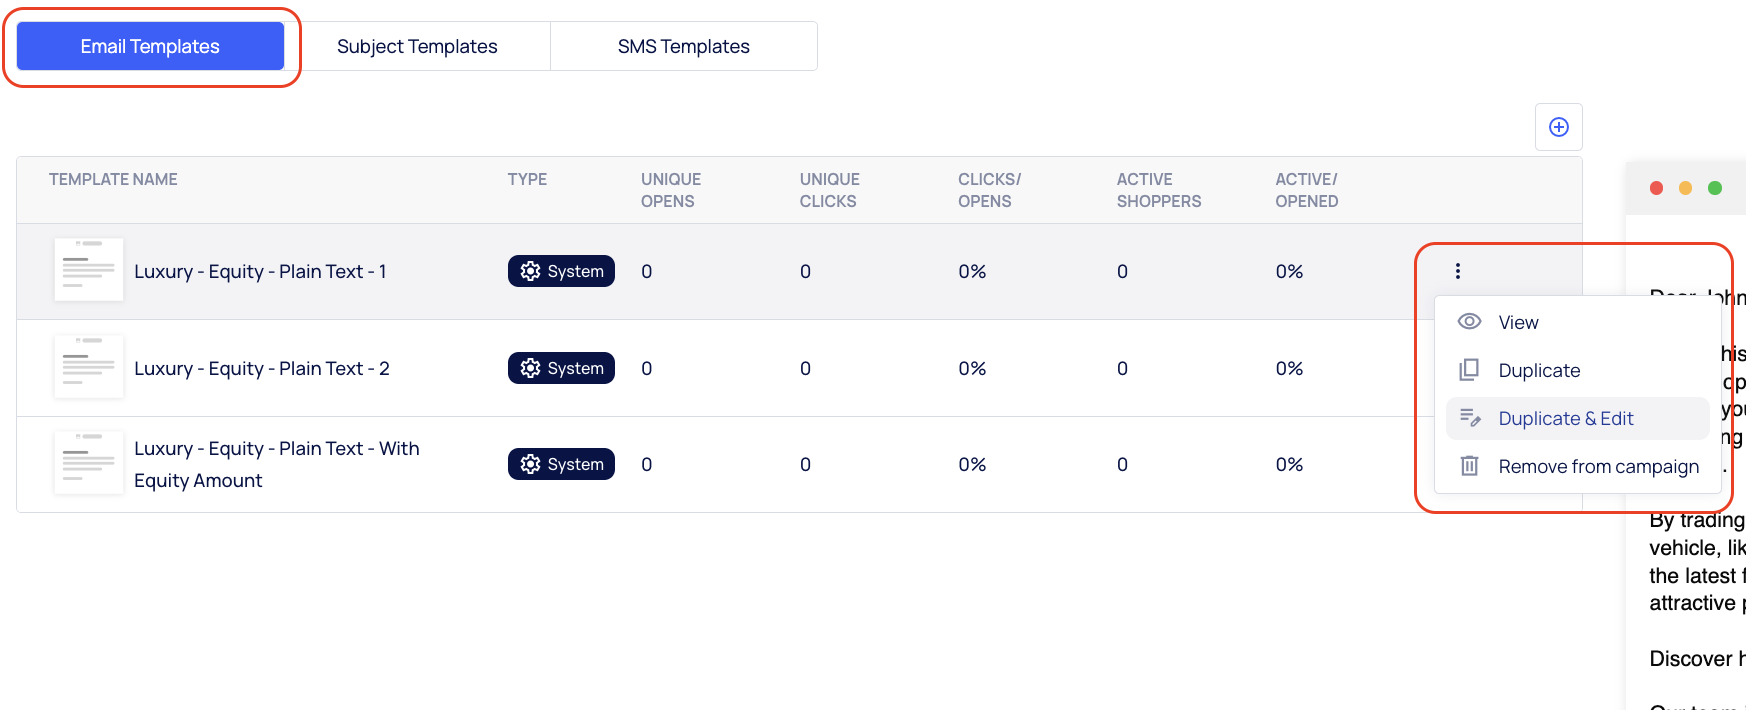Click the Duplicate & Edit pencil icon

coord(1469,418)
